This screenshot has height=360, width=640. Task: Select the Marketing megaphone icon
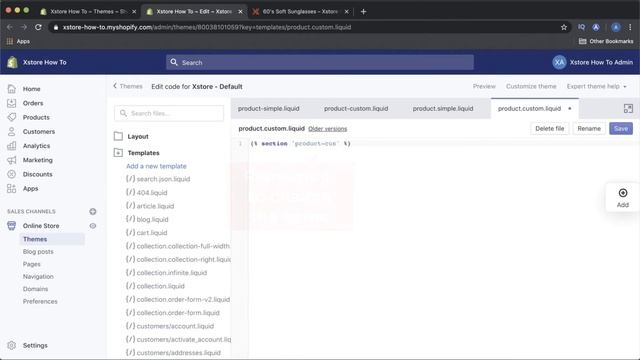[x=11, y=160]
